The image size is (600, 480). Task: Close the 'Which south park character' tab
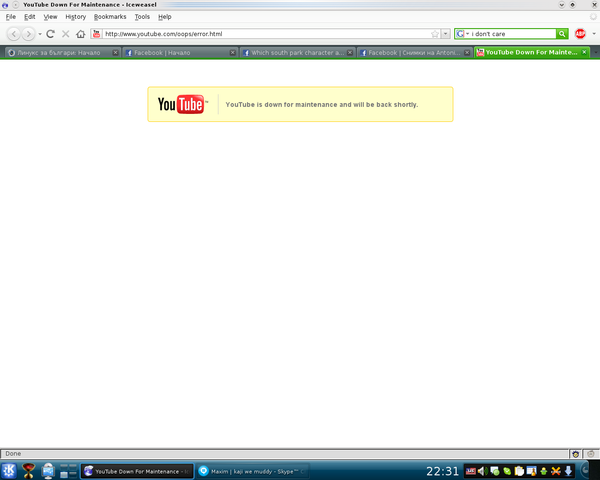[x=350, y=53]
